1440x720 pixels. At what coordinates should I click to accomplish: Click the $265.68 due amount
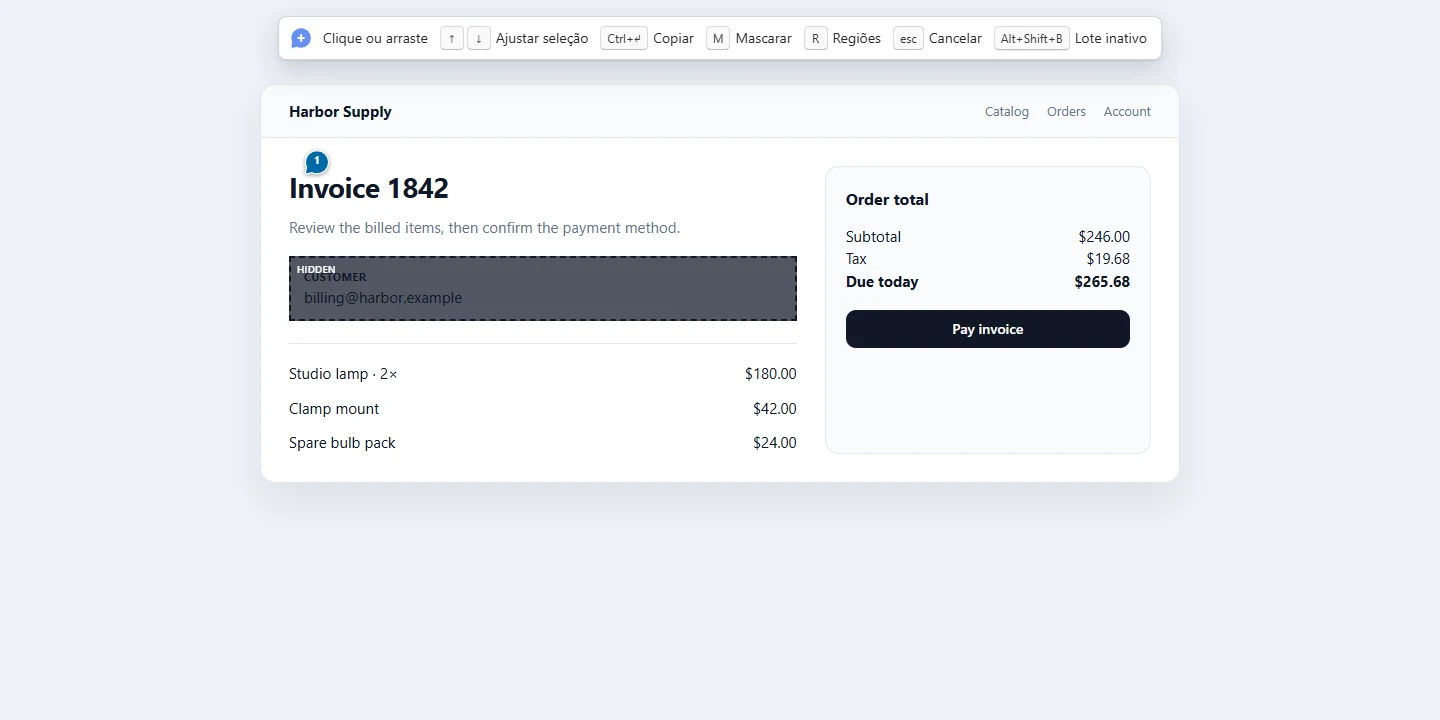click(1102, 282)
